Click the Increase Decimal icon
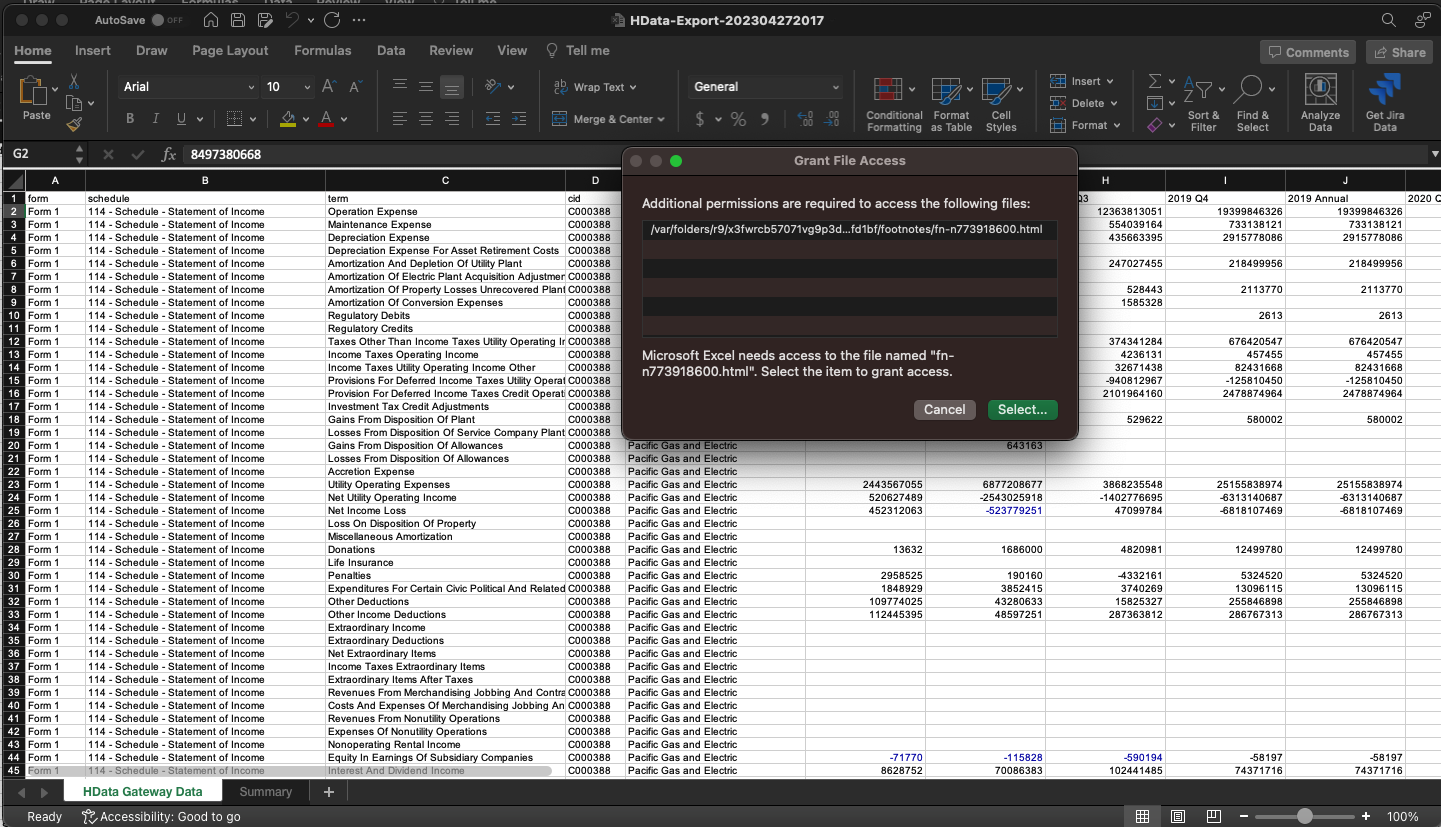The image size is (1441, 827). pyautogui.click(x=806, y=119)
